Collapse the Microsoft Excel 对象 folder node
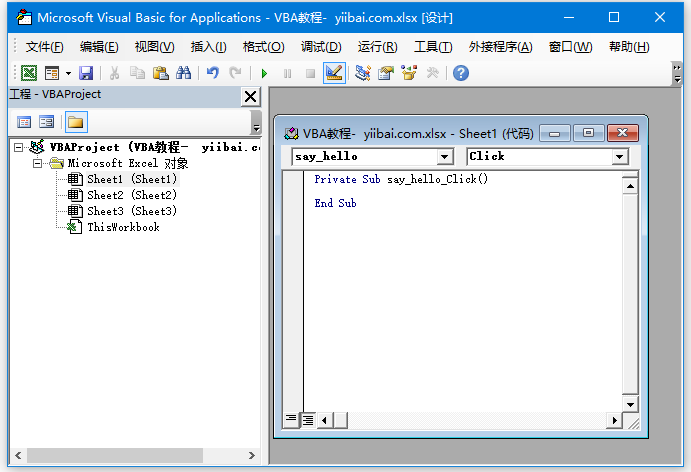The image size is (691, 472). [x=37, y=164]
